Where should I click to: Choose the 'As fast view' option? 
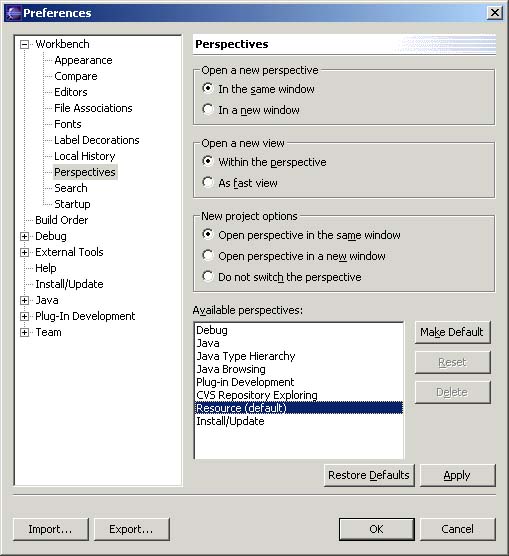point(208,182)
